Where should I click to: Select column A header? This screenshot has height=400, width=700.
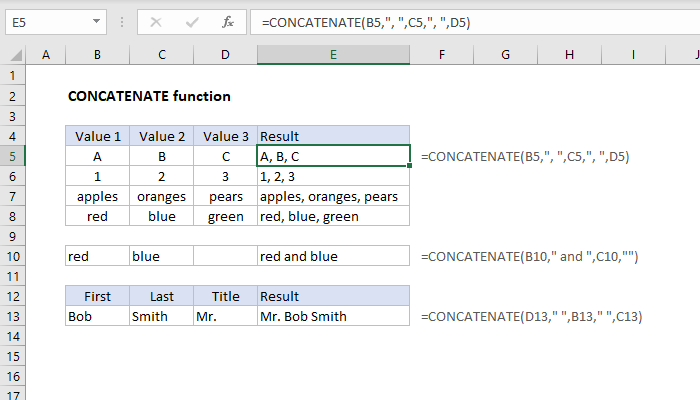[46, 55]
